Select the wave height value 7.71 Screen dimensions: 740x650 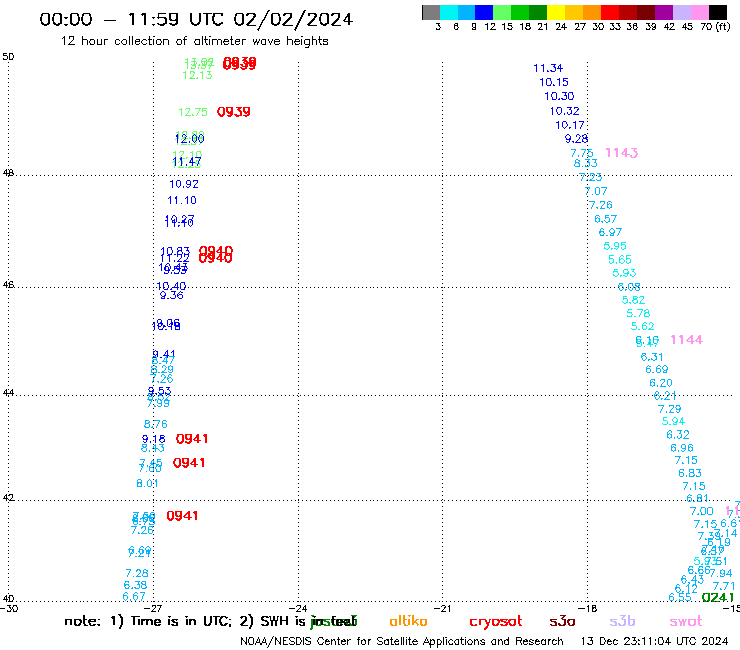724,586
